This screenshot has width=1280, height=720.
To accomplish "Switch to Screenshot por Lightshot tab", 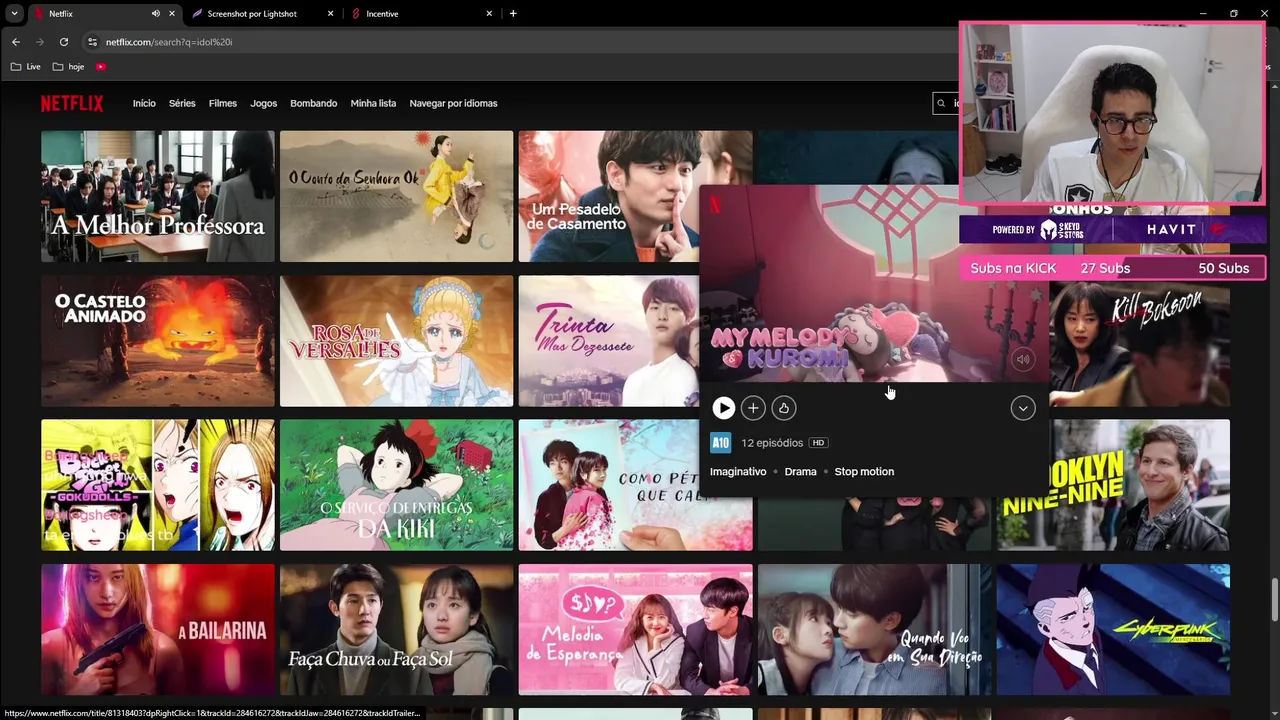I will [x=252, y=14].
